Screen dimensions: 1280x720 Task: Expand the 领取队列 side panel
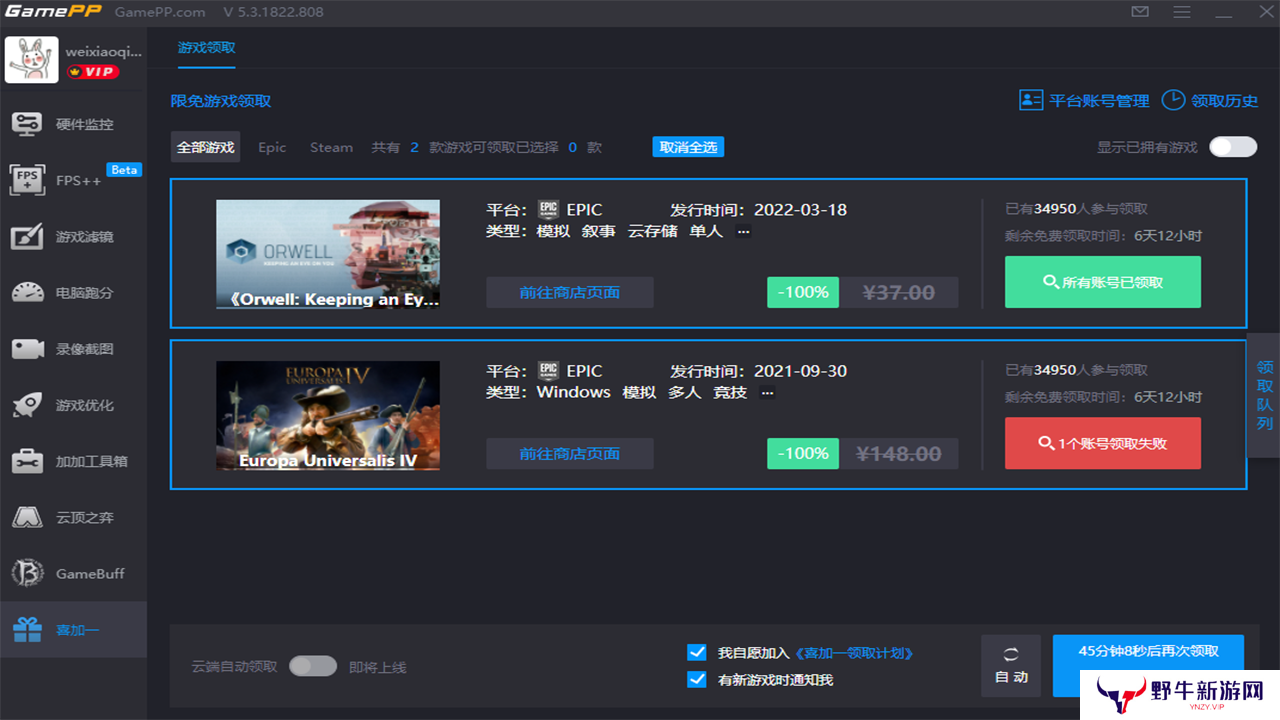click(x=1264, y=395)
